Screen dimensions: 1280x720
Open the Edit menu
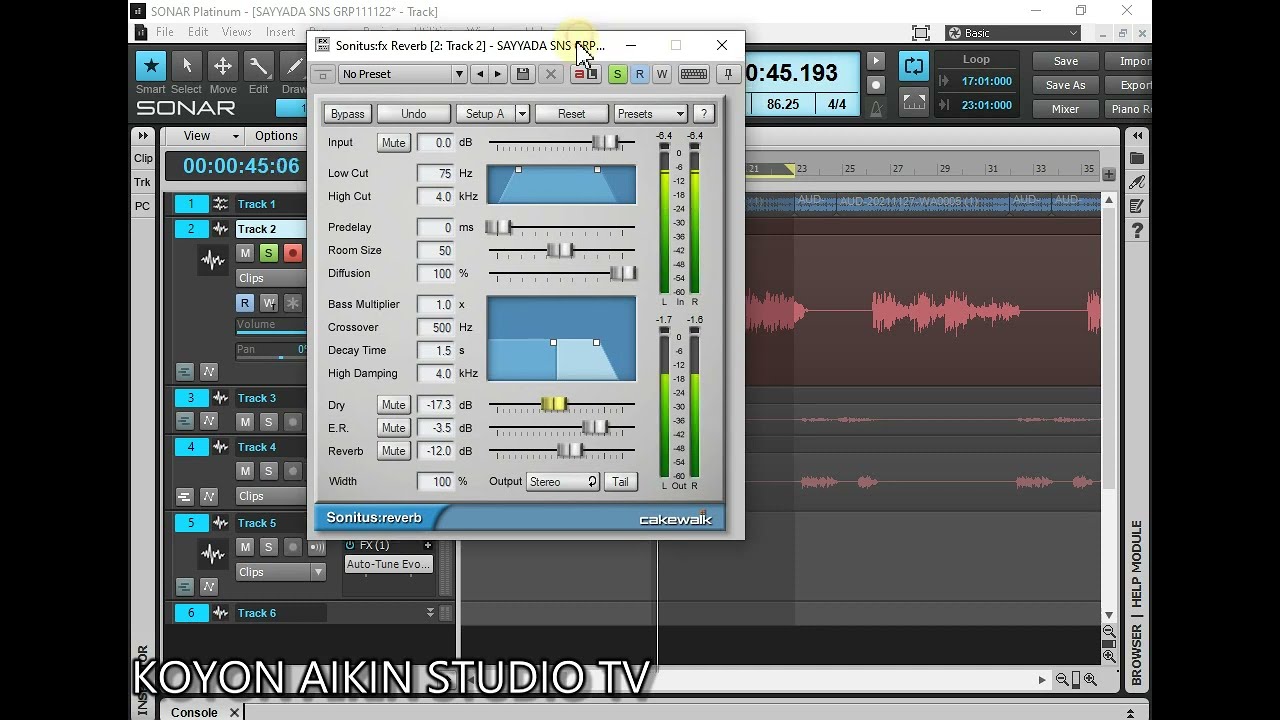pyautogui.click(x=198, y=32)
